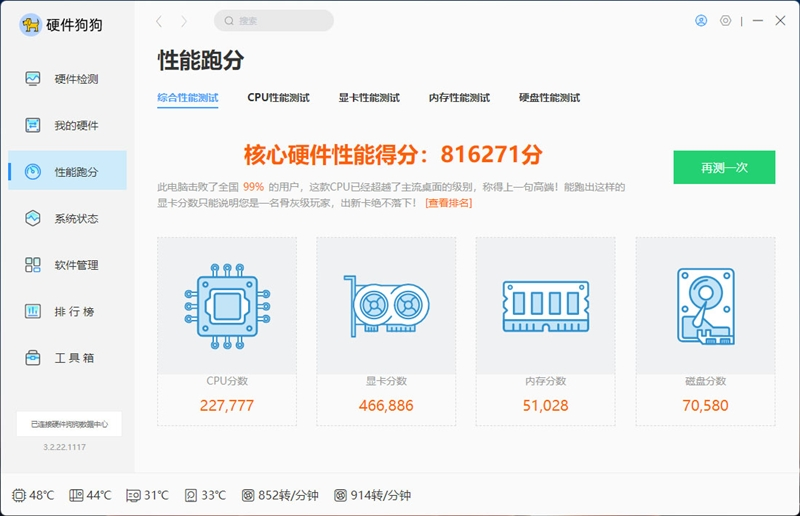Screen dimensions: 800x516
Task: Click the 内存分数 label
Action: click(545, 381)
